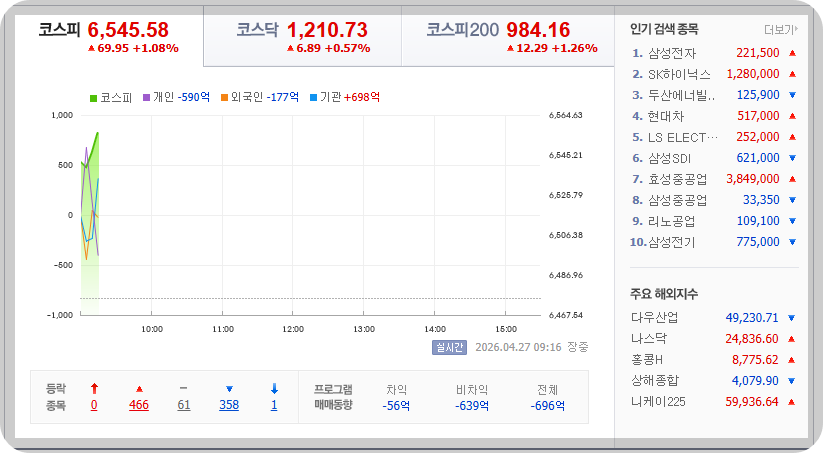Open 삼성전자 in popular search list
This screenshot has height=453, width=823.
point(672,53)
